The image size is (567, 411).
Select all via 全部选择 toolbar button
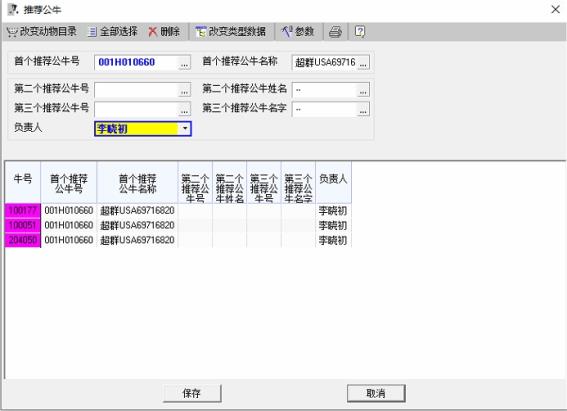click(x=112, y=32)
